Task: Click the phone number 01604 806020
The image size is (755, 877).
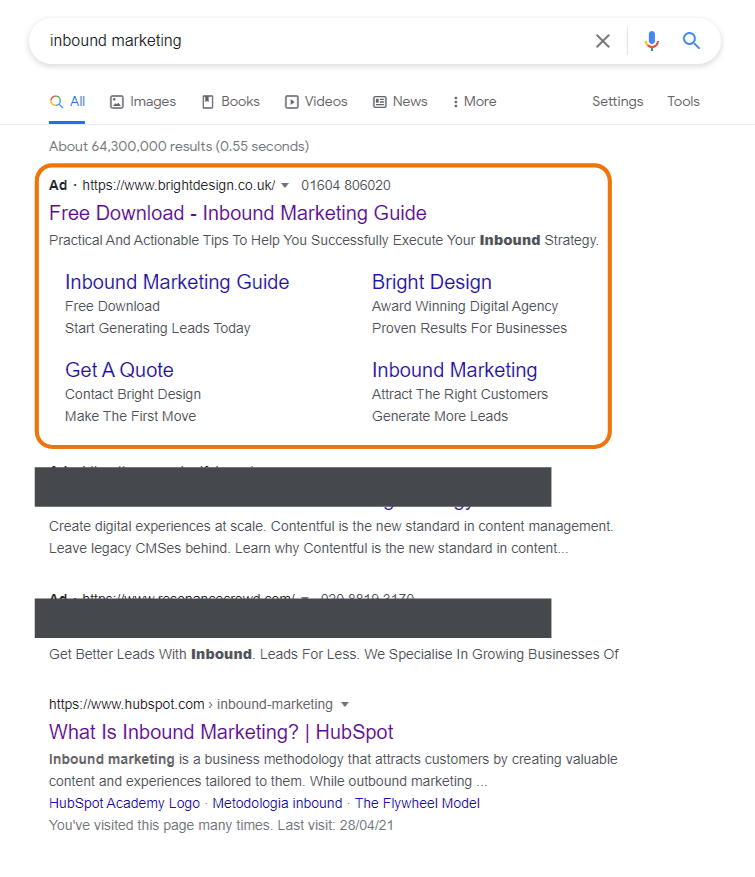Action: 346,185
